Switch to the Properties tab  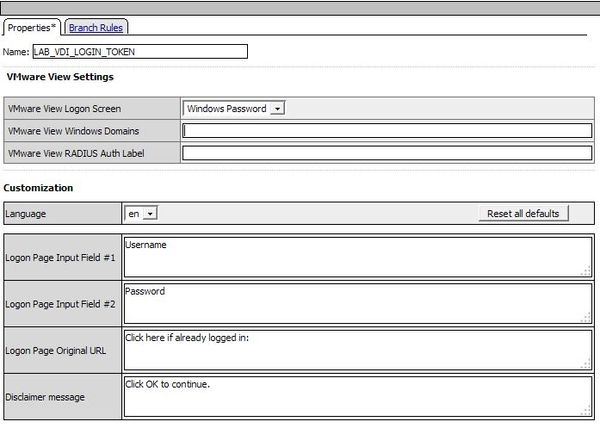click(32, 28)
